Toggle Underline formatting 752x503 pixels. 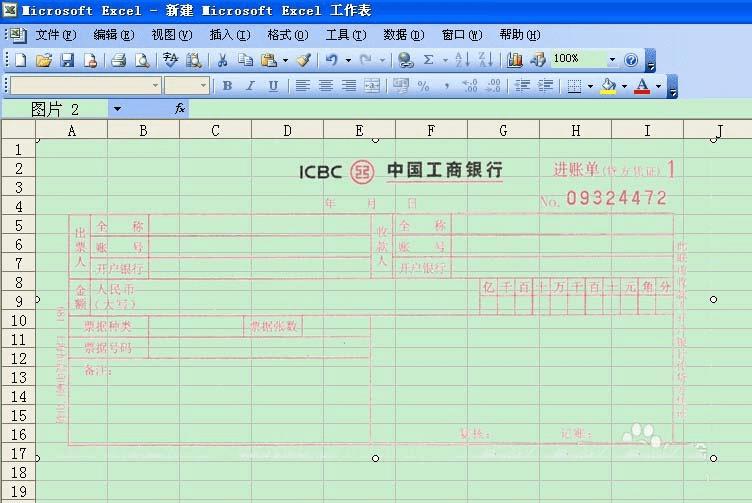click(x=273, y=86)
